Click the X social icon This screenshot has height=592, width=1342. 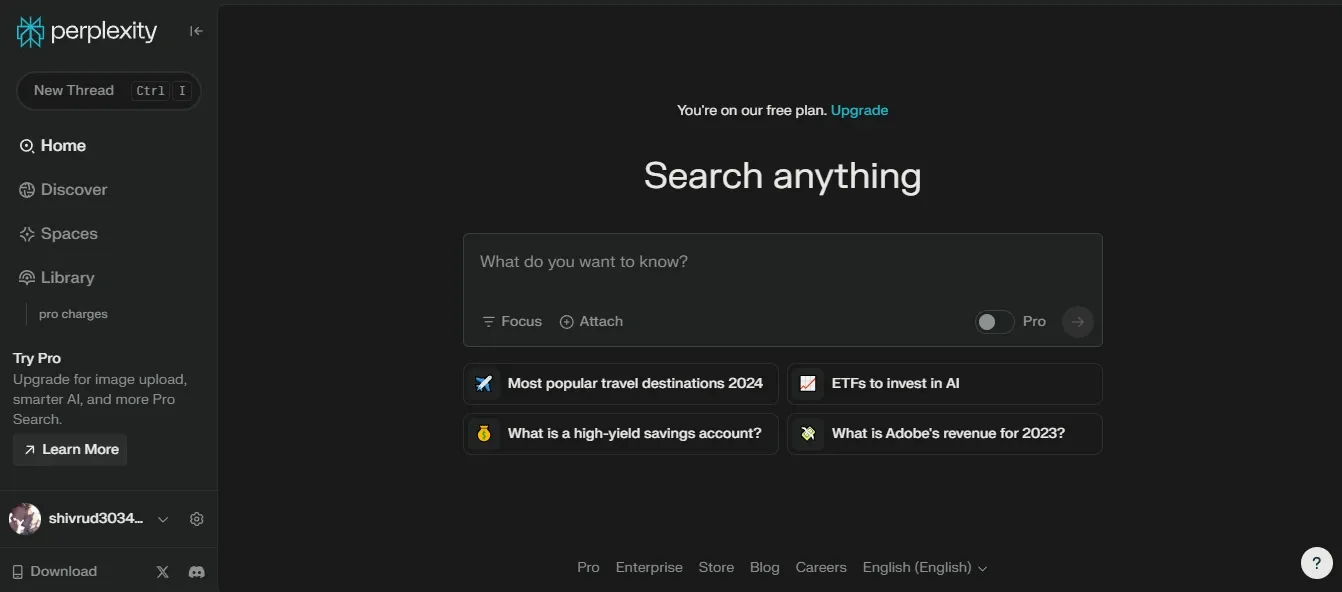(x=162, y=571)
